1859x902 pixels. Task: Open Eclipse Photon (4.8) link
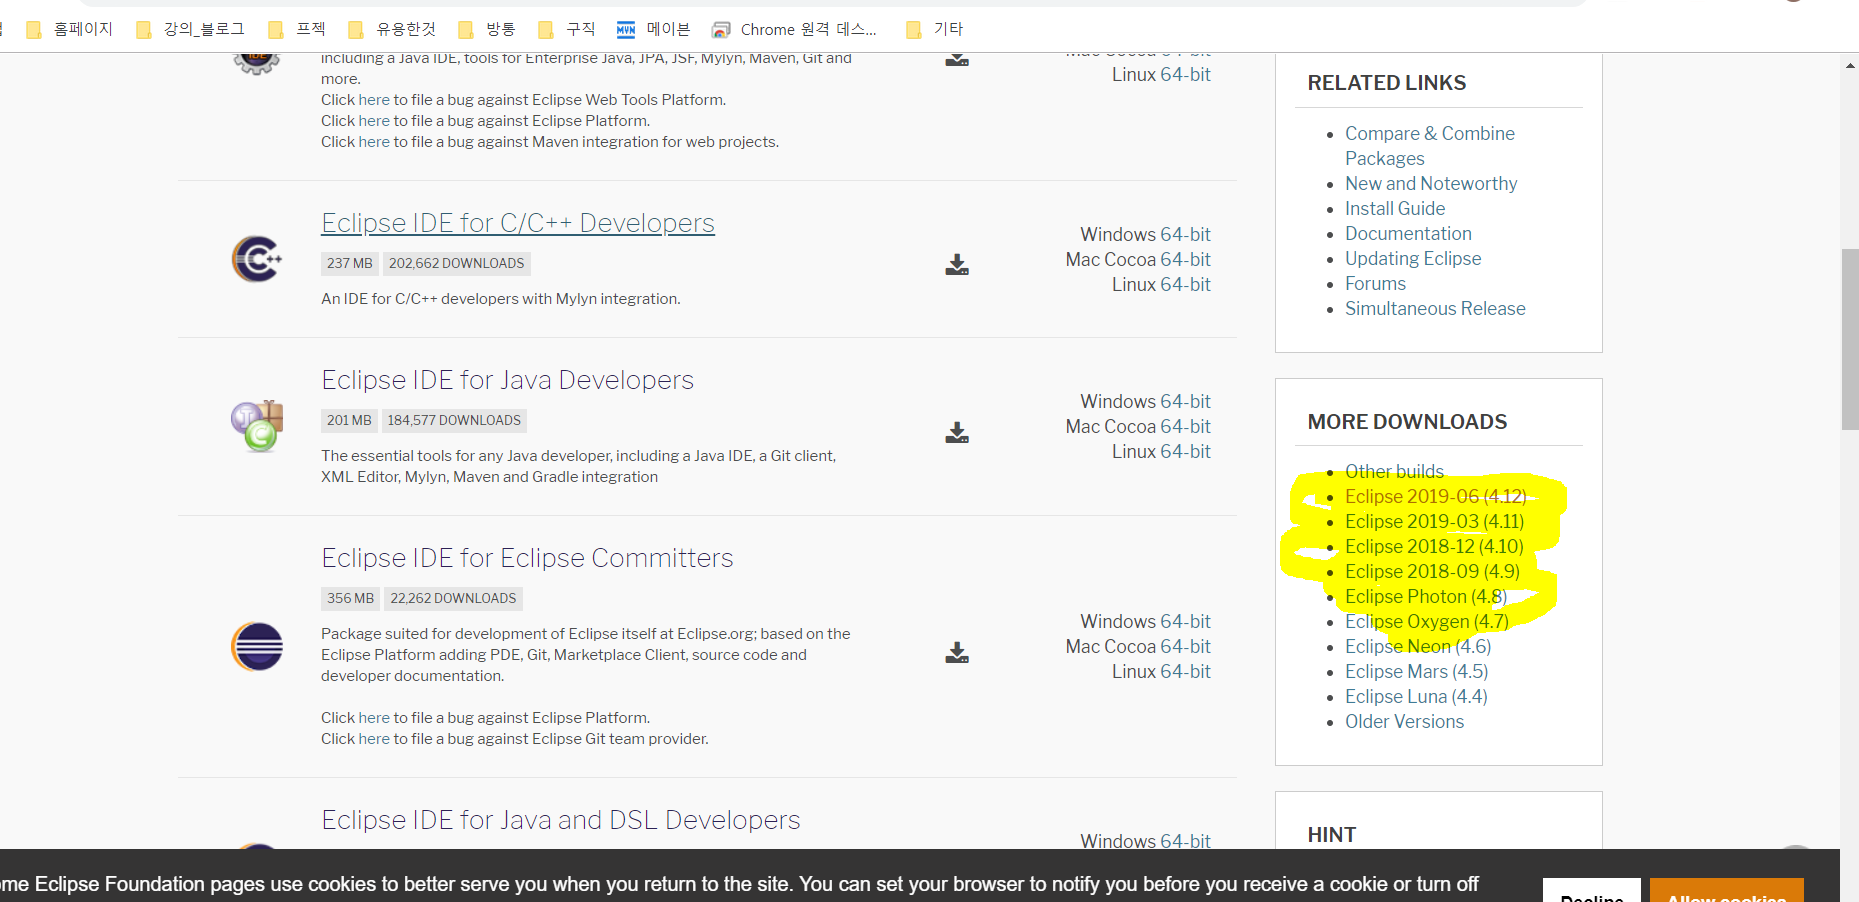[x=1426, y=596]
